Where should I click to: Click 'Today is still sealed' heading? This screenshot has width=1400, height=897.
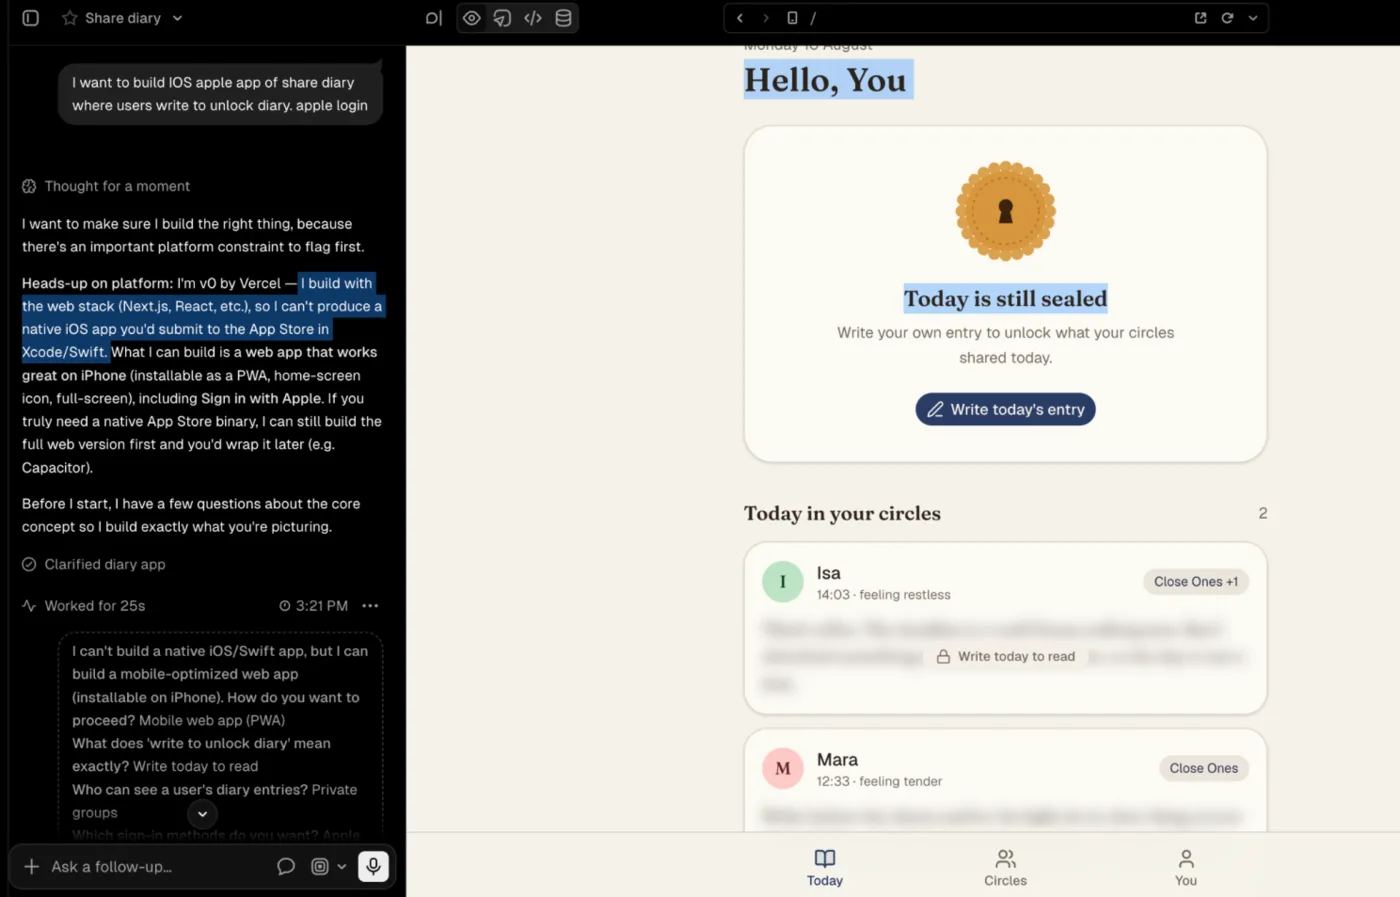[x=1005, y=298]
